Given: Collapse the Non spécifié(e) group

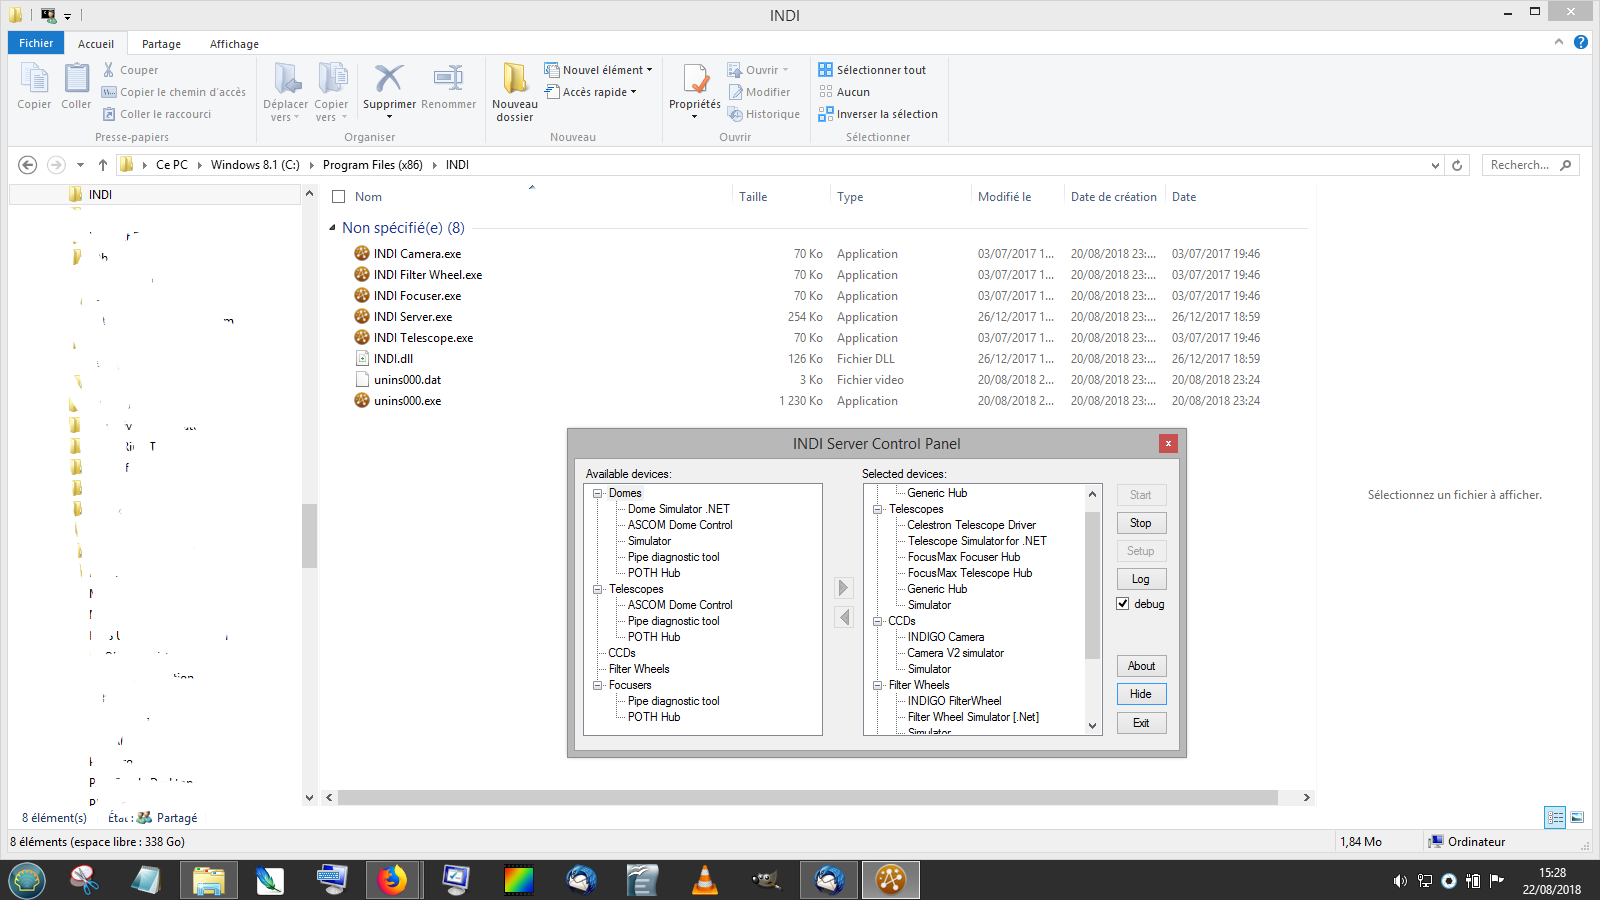Looking at the screenshot, I should coord(332,228).
